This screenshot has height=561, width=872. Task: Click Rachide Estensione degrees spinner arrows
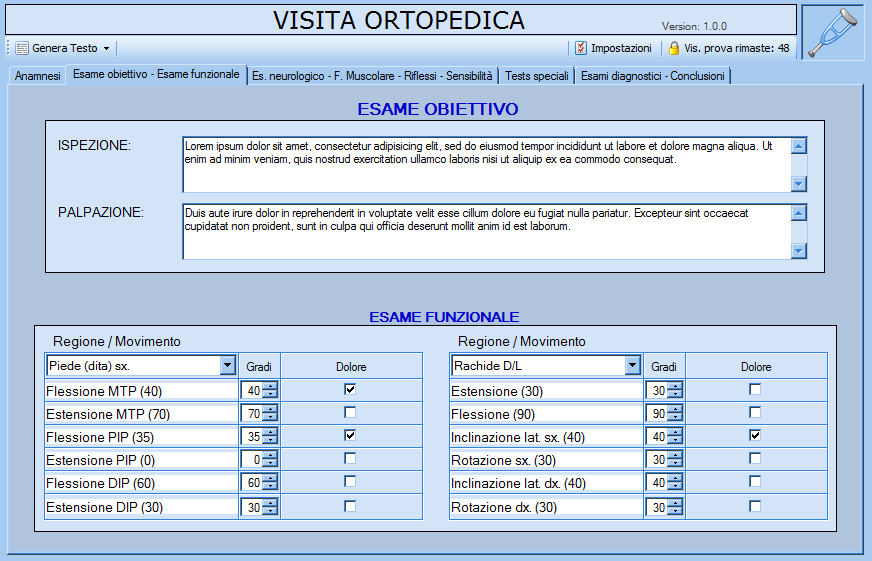(x=675, y=390)
